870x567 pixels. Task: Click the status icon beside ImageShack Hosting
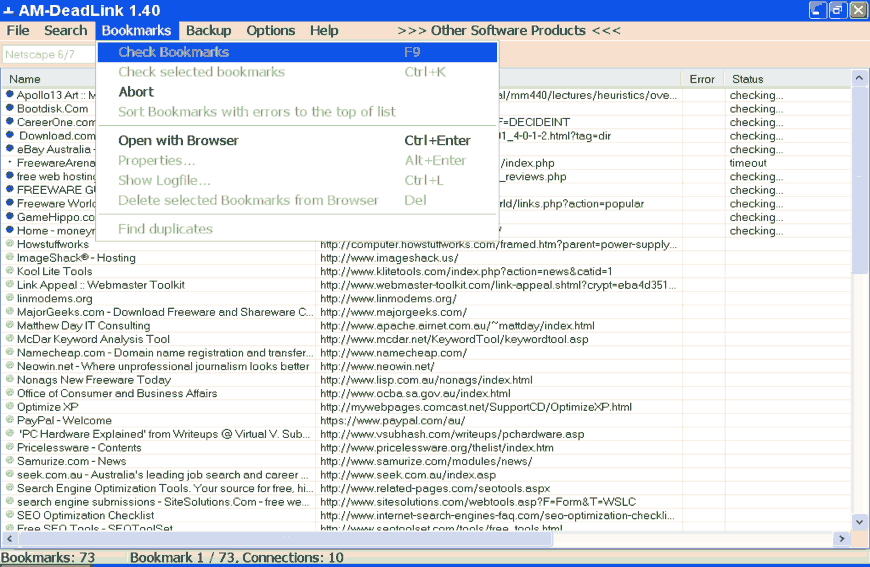[x=9, y=257]
